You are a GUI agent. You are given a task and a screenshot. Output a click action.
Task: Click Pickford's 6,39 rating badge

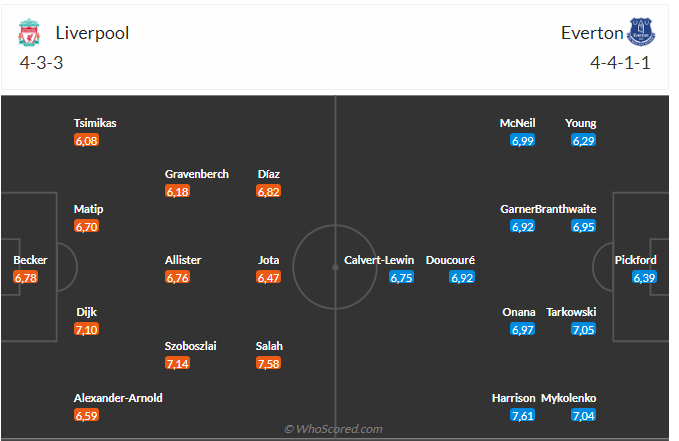(x=644, y=277)
